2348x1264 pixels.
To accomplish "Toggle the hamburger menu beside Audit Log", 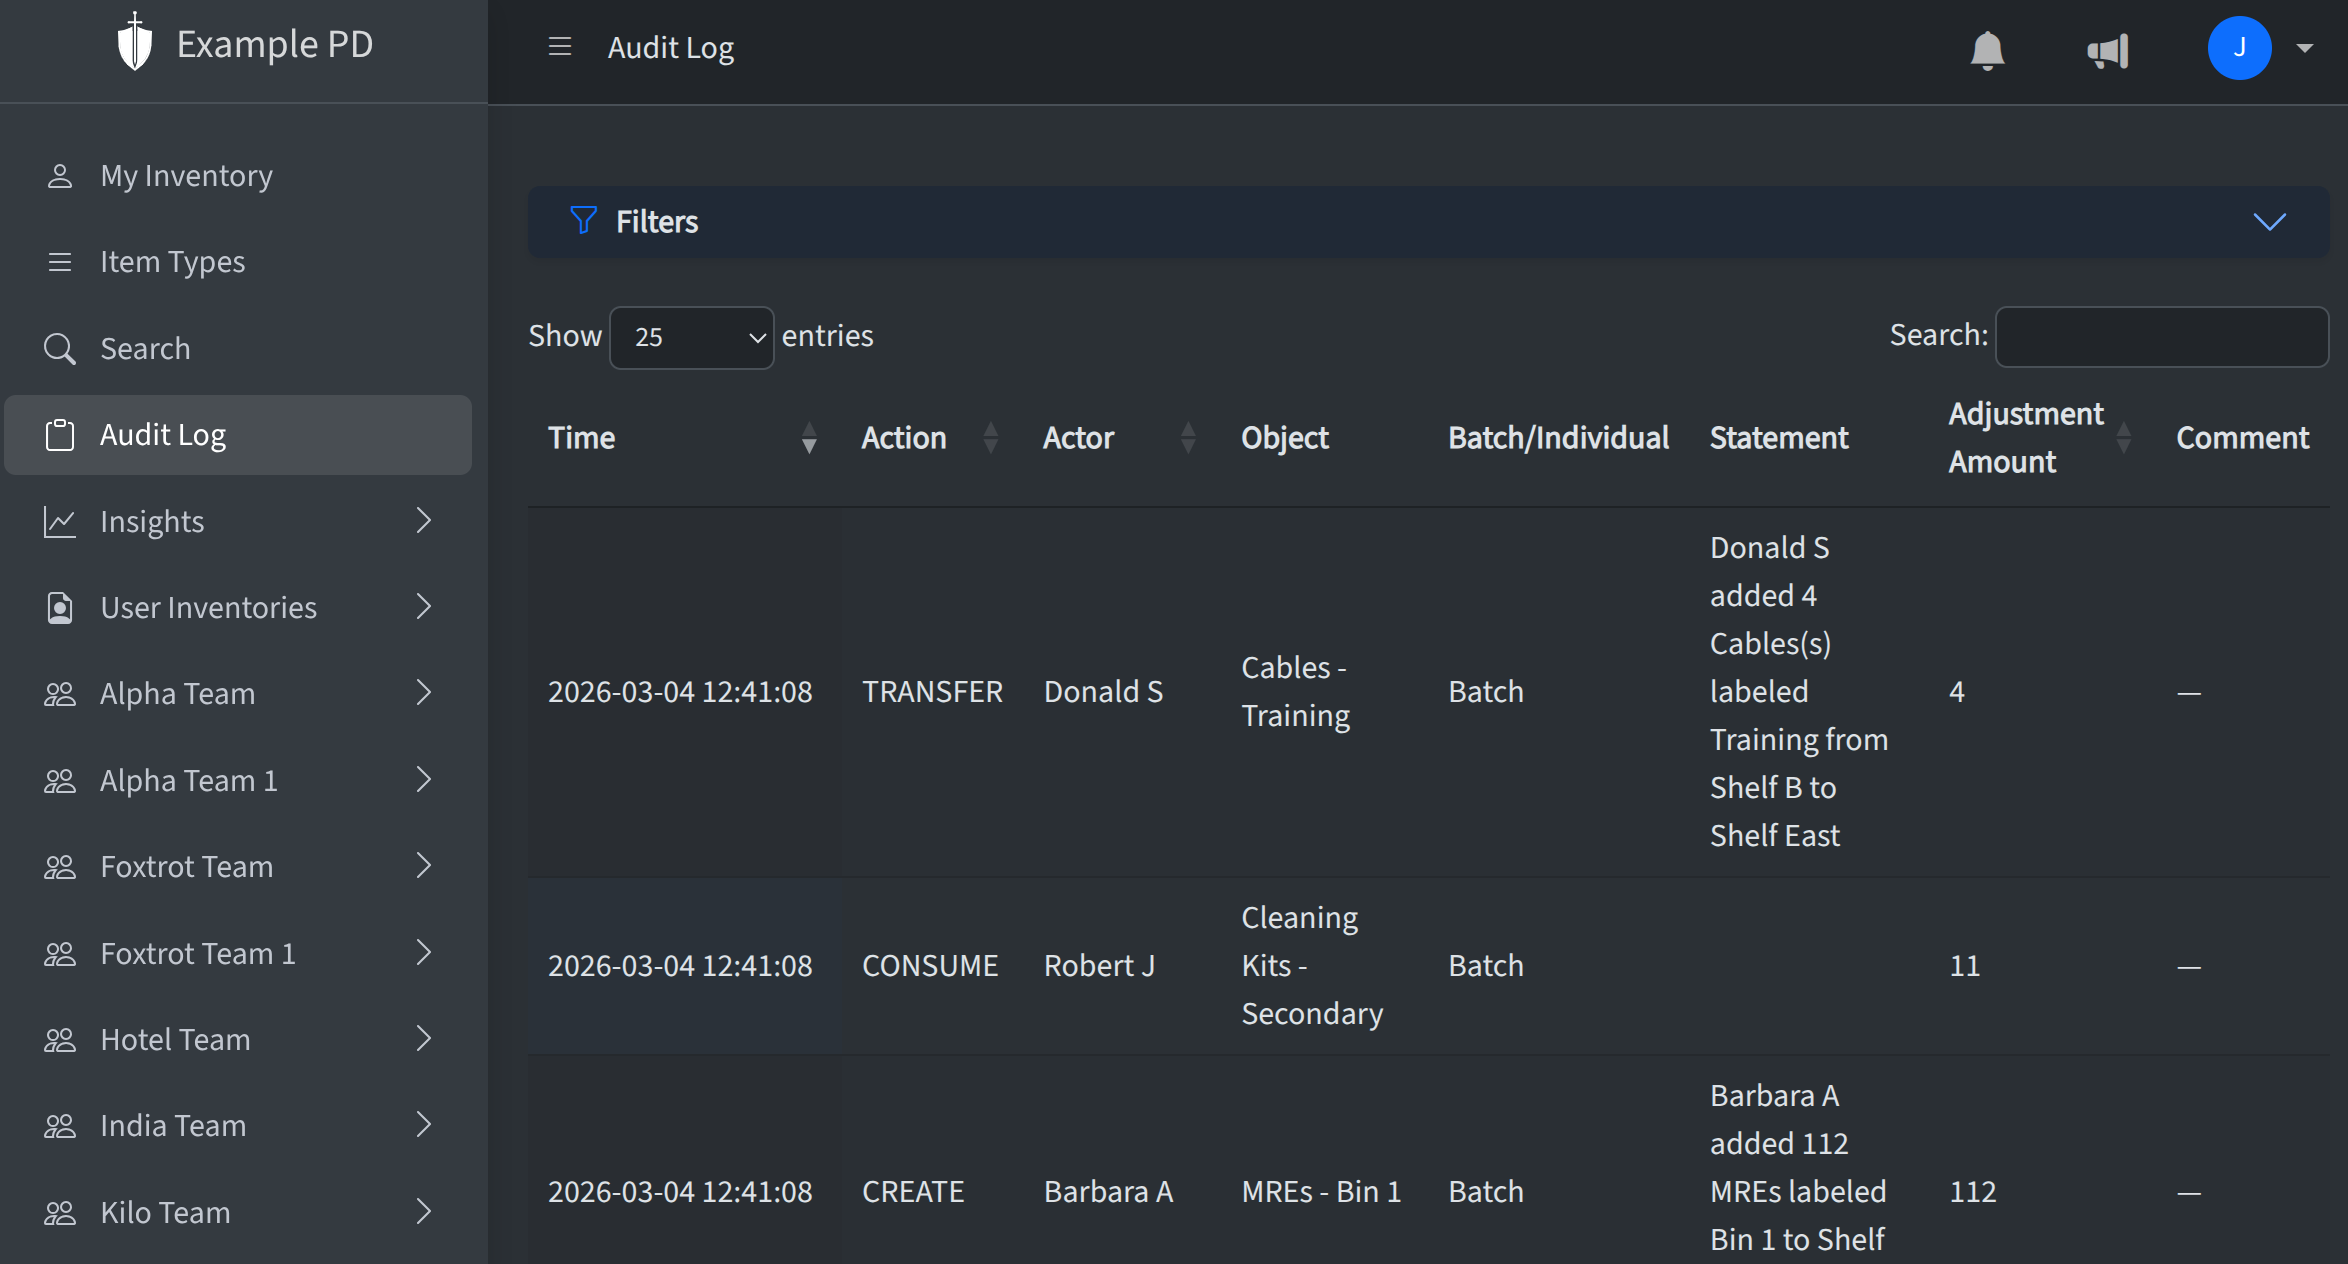I will [x=559, y=46].
